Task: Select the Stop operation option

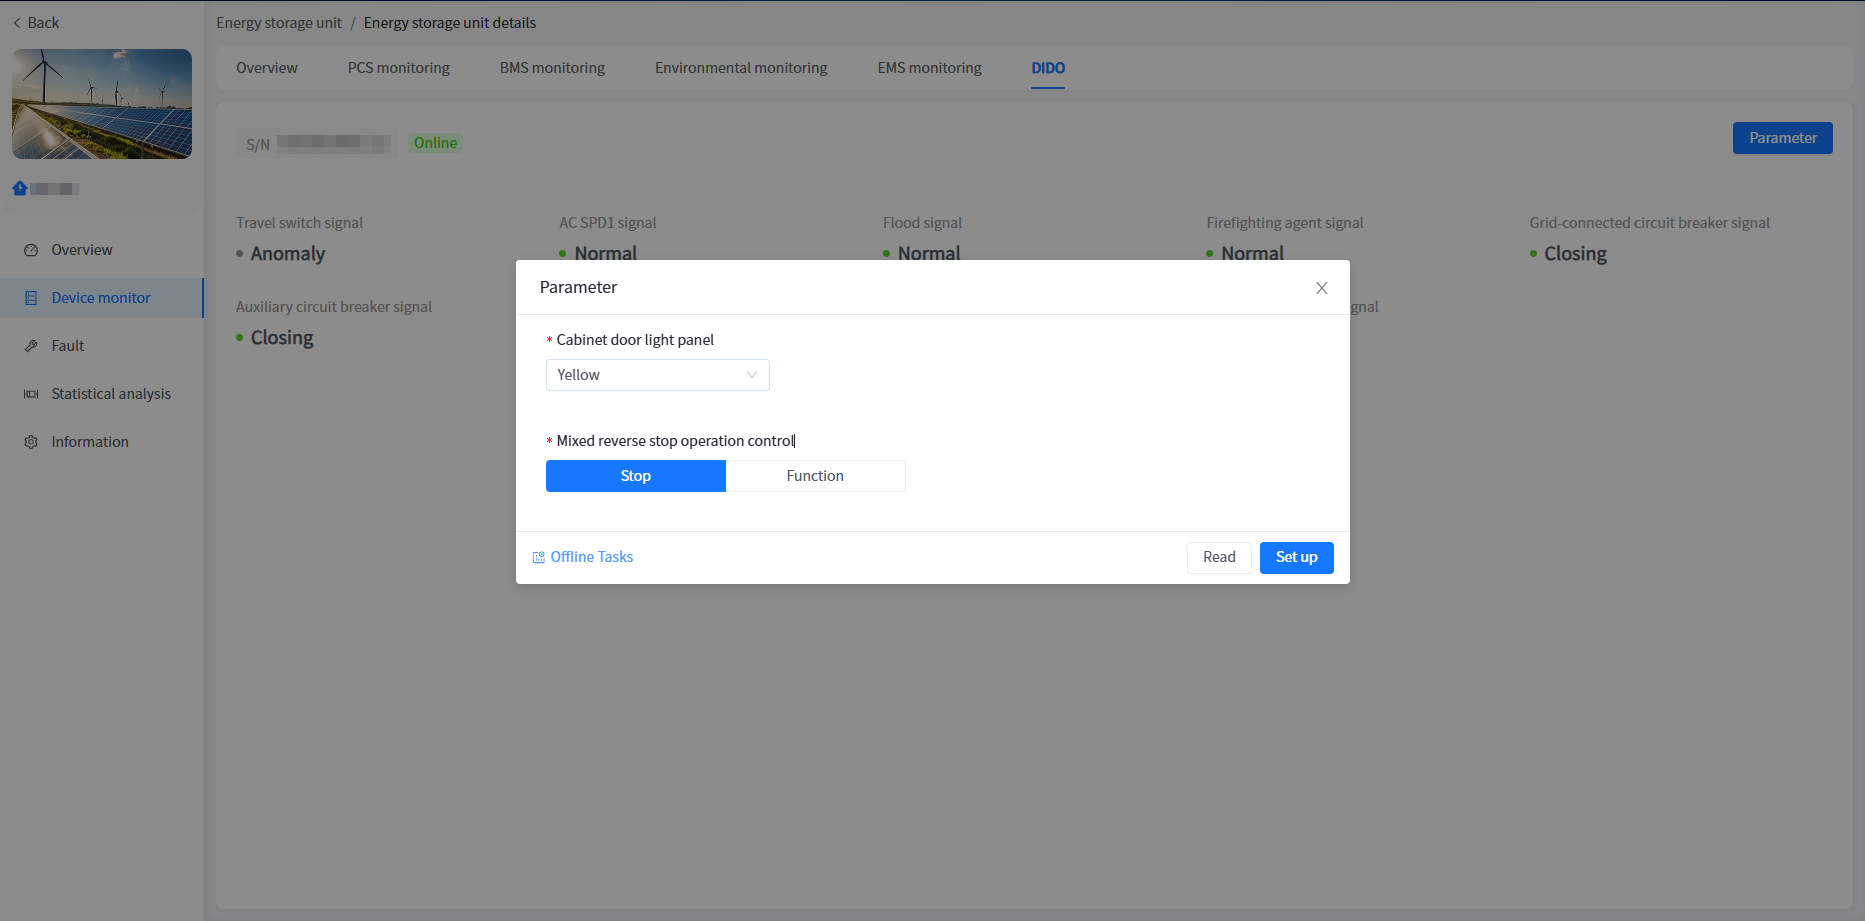Action: pyautogui.click(x=635, y=476)
